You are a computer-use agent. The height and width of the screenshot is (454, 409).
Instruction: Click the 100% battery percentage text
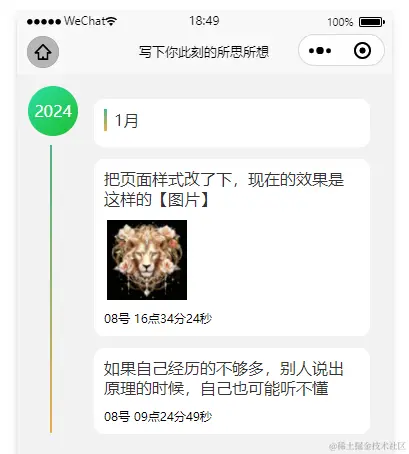(x=340, y=22)
